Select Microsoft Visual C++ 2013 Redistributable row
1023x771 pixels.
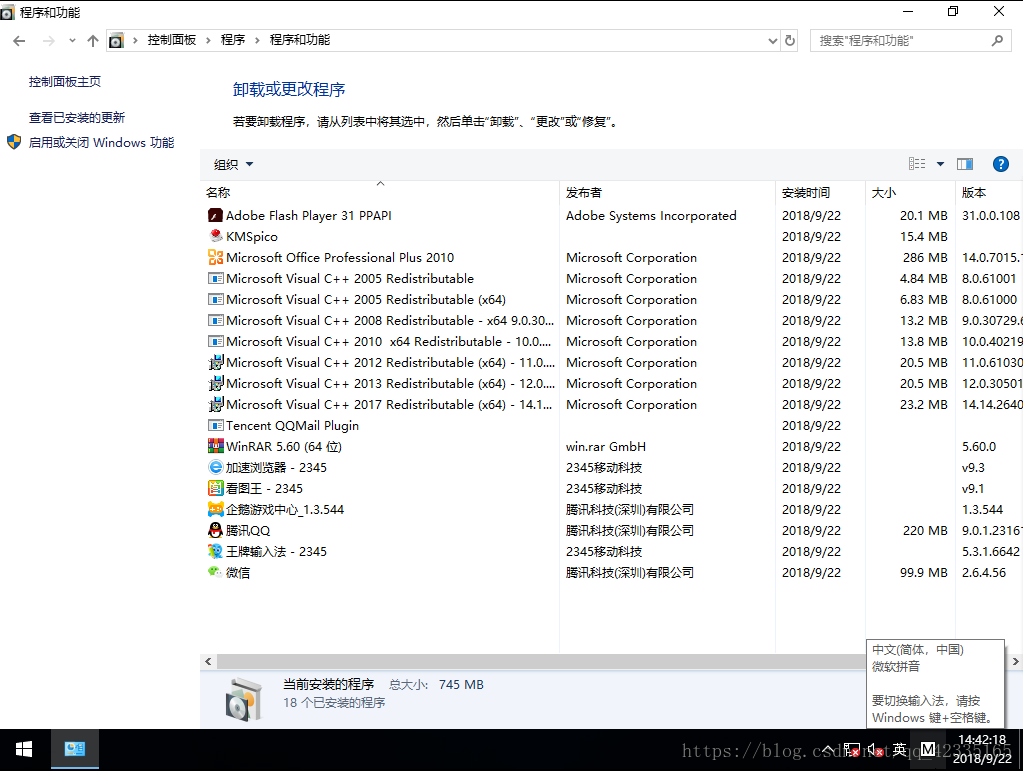pyautogui.click(x=611, y=384)
